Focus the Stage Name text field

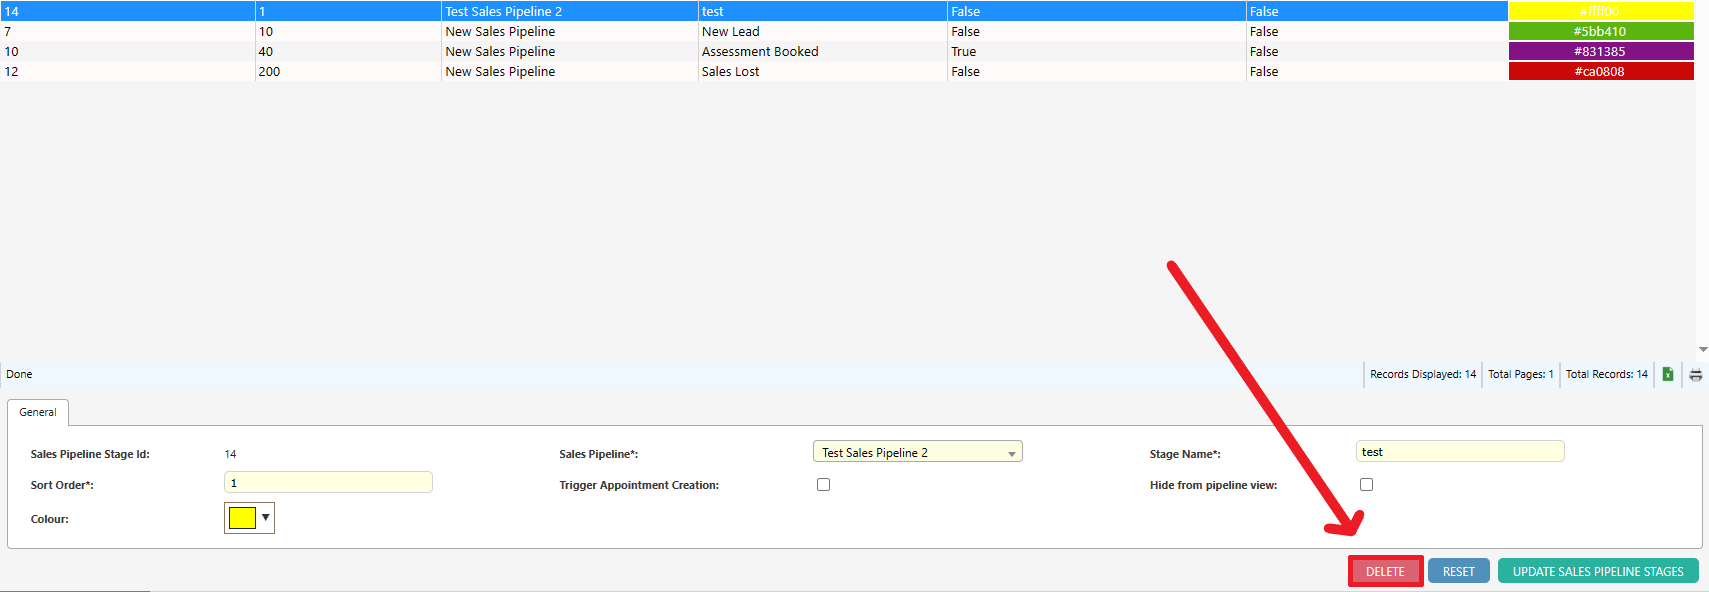(x=1459, y=452)
